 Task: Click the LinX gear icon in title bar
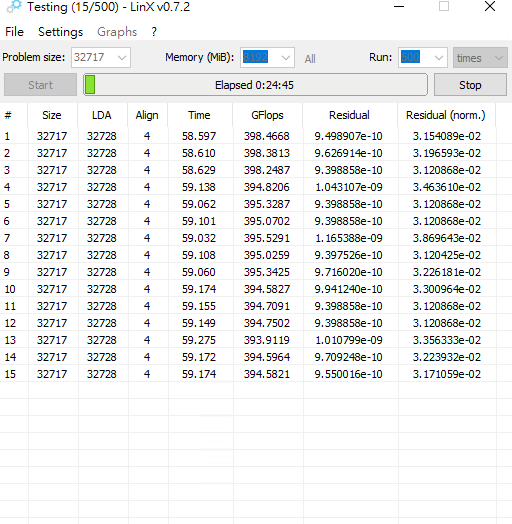14,7
